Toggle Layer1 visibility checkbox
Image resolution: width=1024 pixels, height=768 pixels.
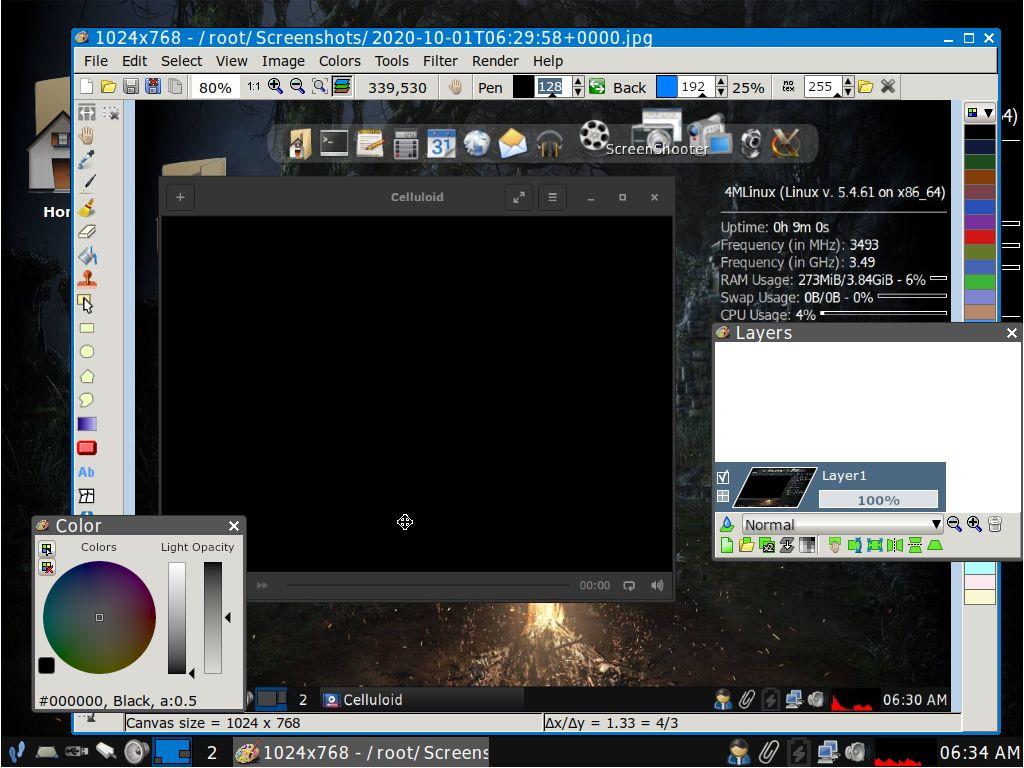tap(723, 477)
